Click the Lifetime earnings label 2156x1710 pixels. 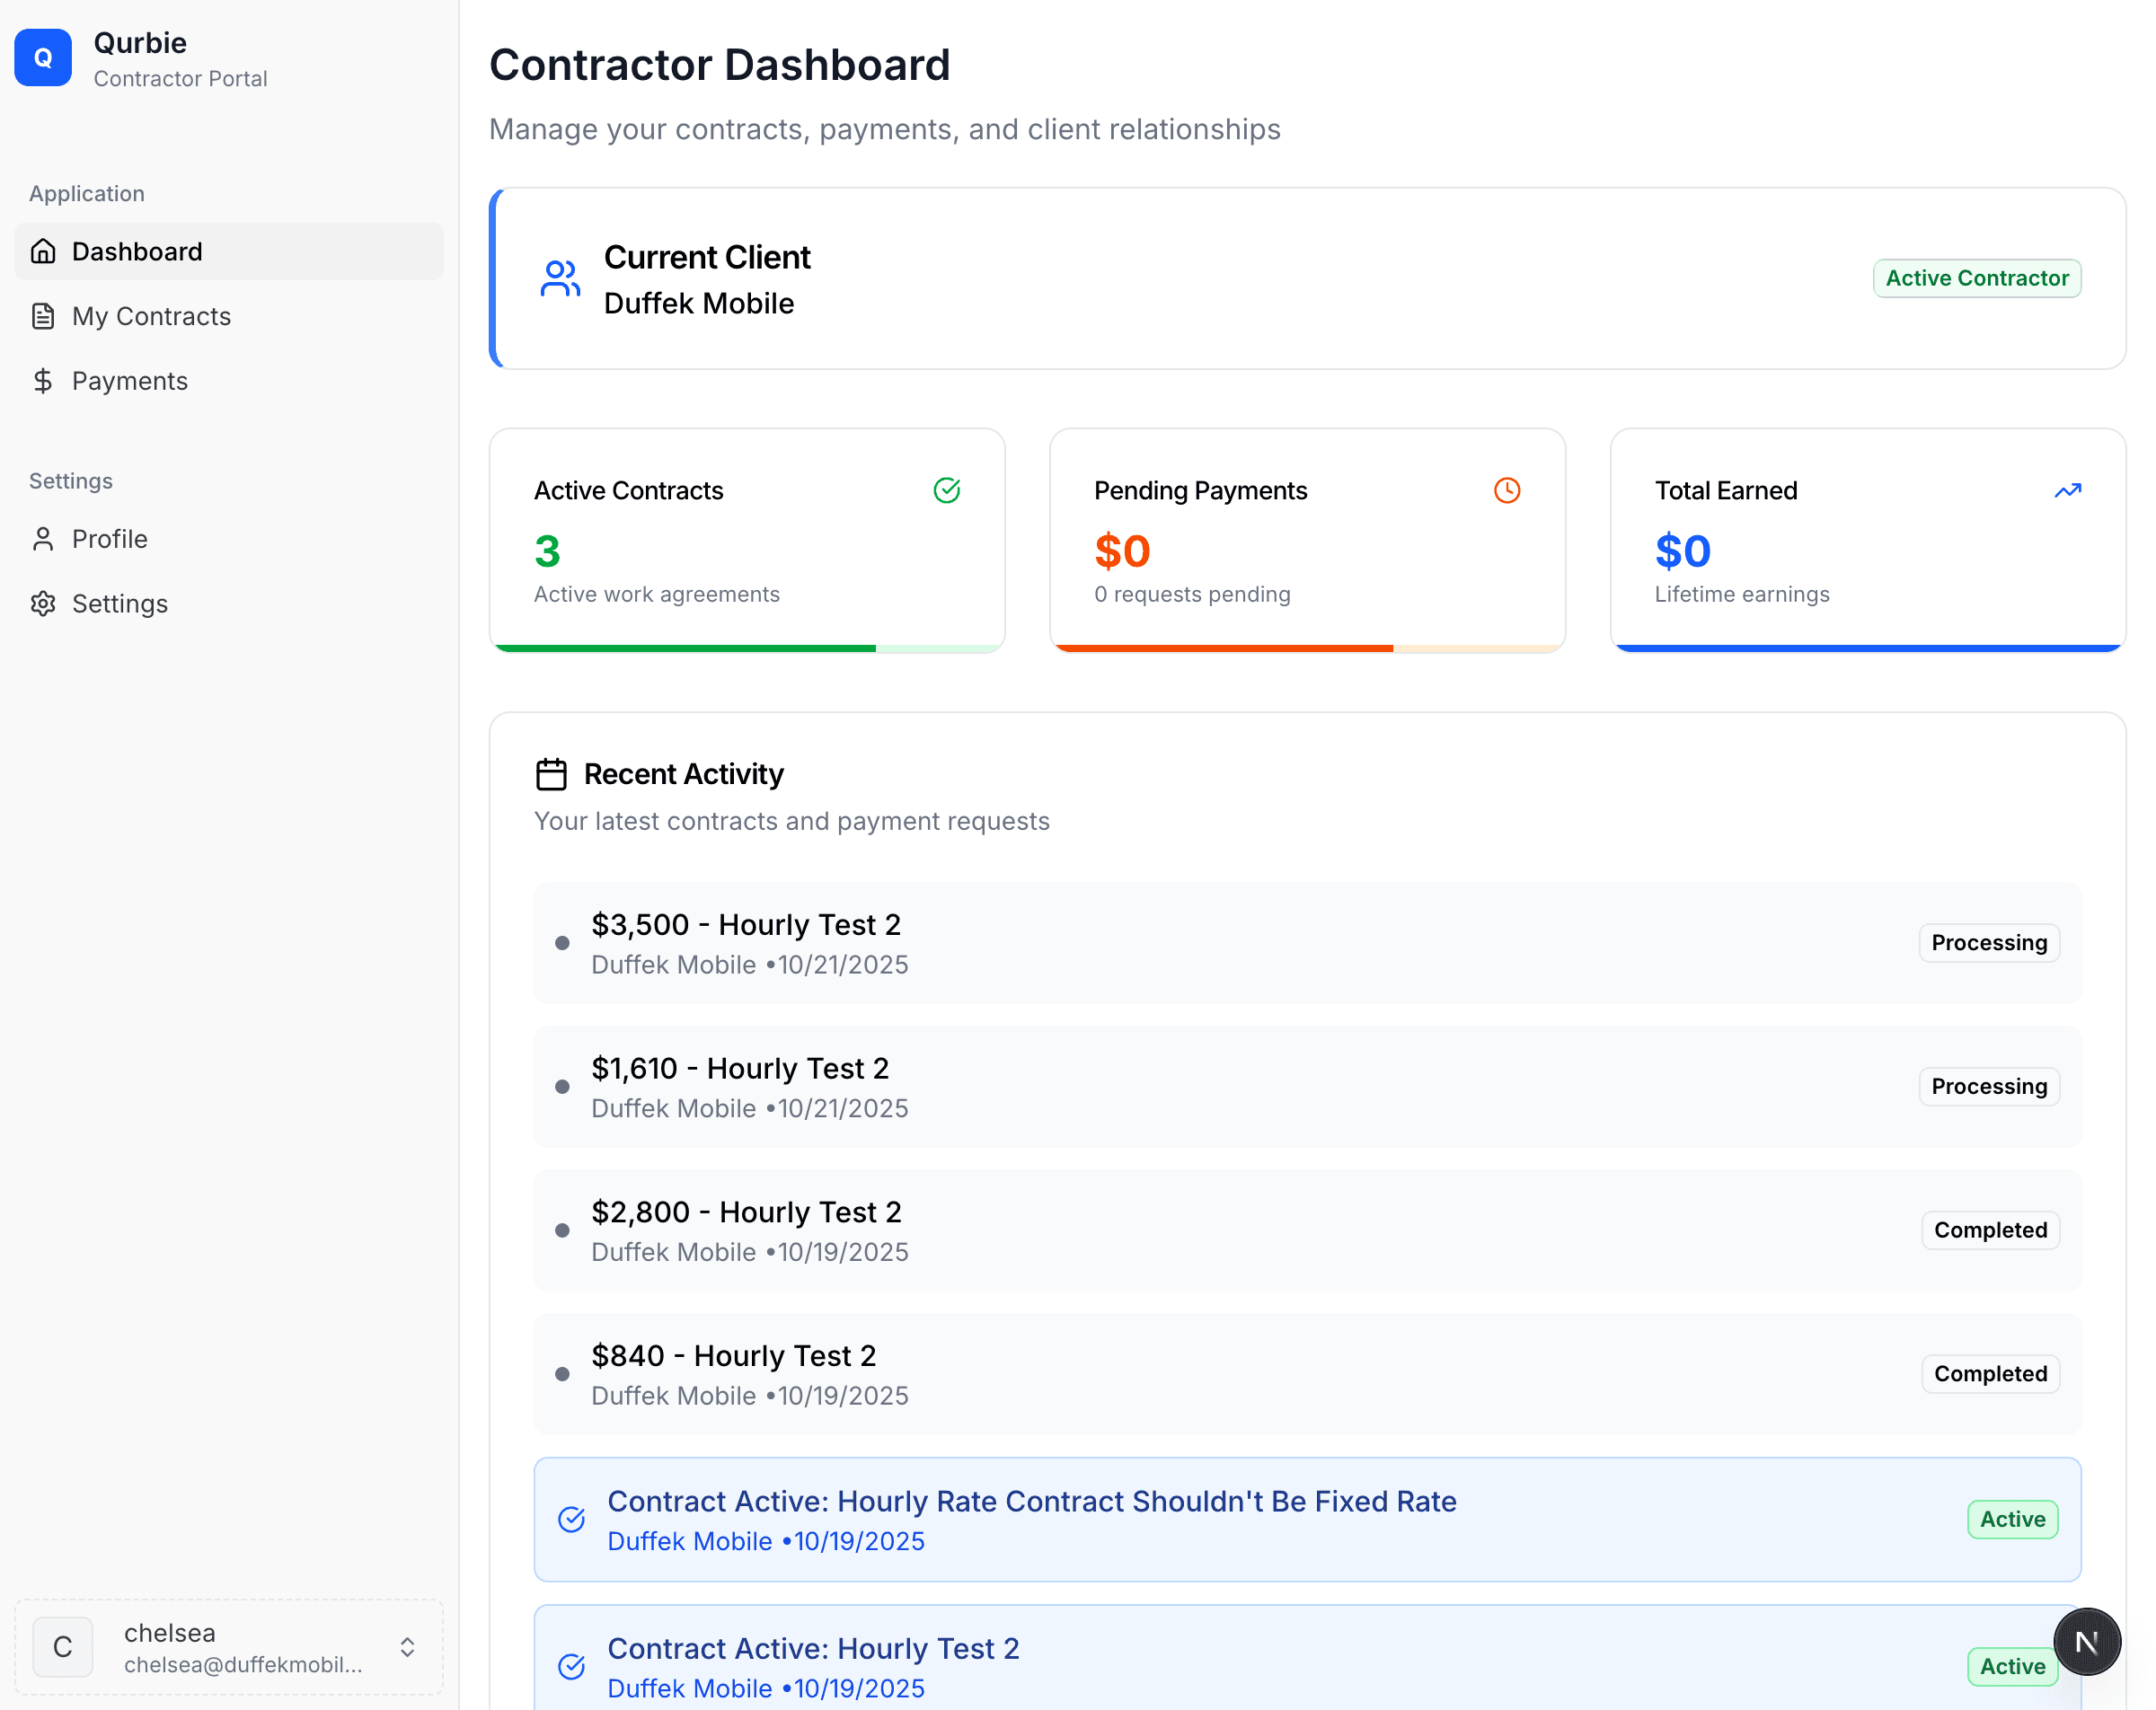click(x=1742, y=594)
